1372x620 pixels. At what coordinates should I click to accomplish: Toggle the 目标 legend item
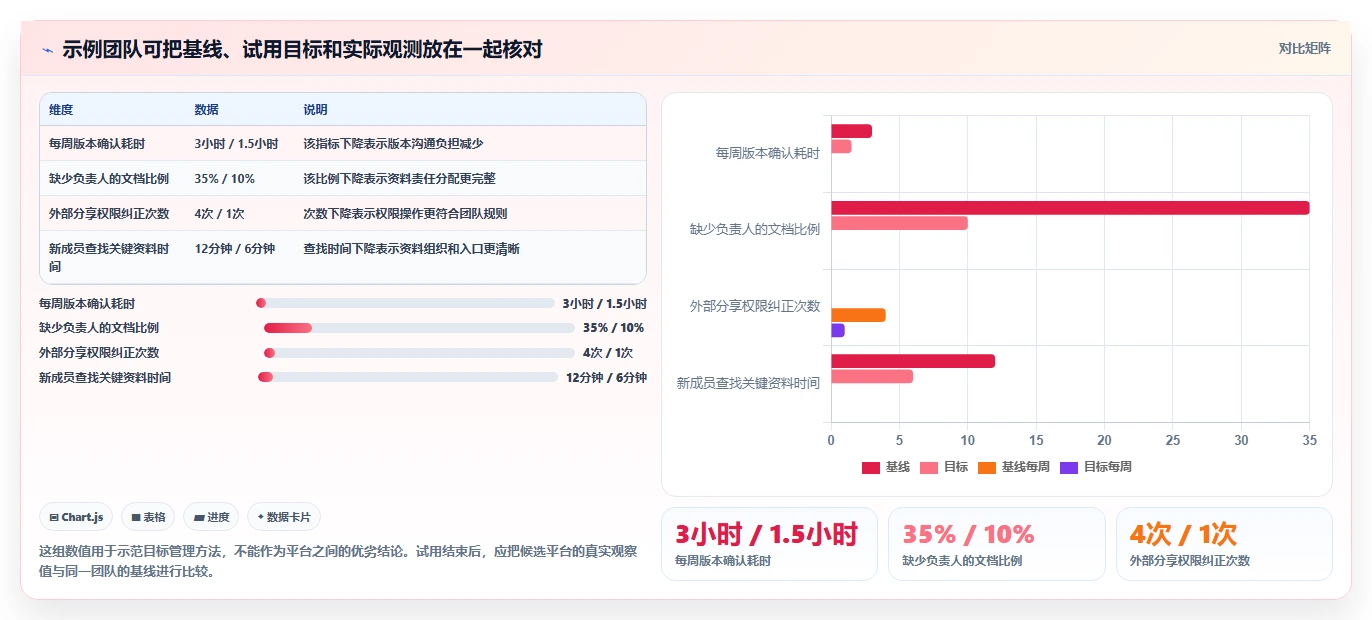coord(944,467)
